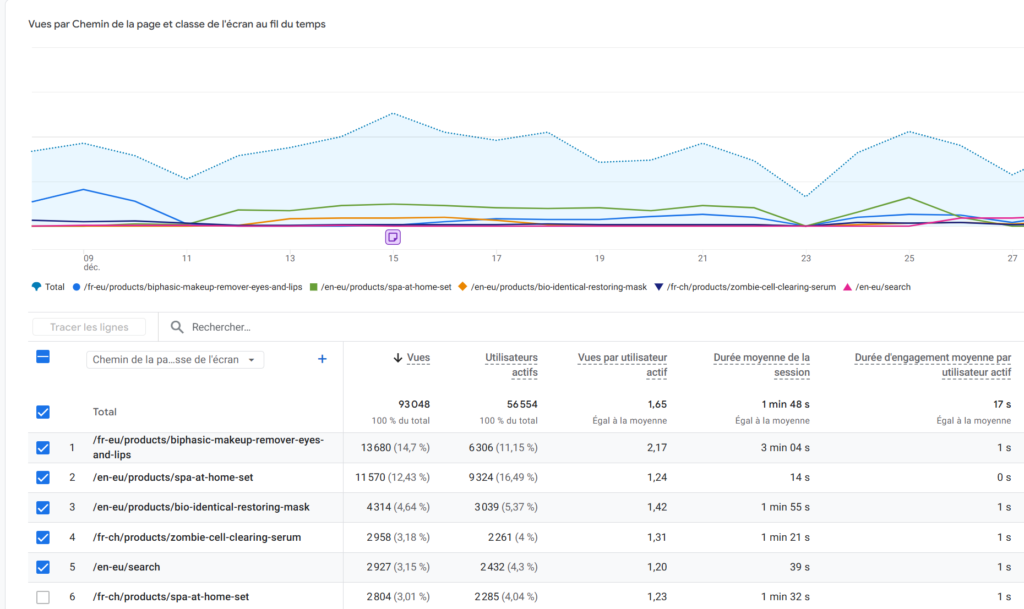
Task: Click the green square spa-at-home-set legend marker
Action: tap(314, 287)
